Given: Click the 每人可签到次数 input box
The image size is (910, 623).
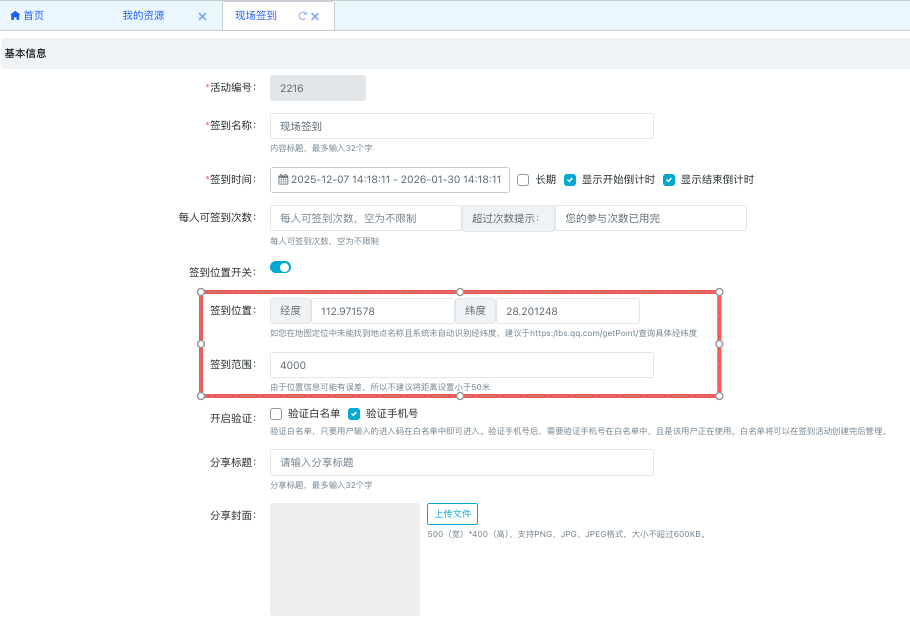Looking at the screenshot, I should 365,218.
